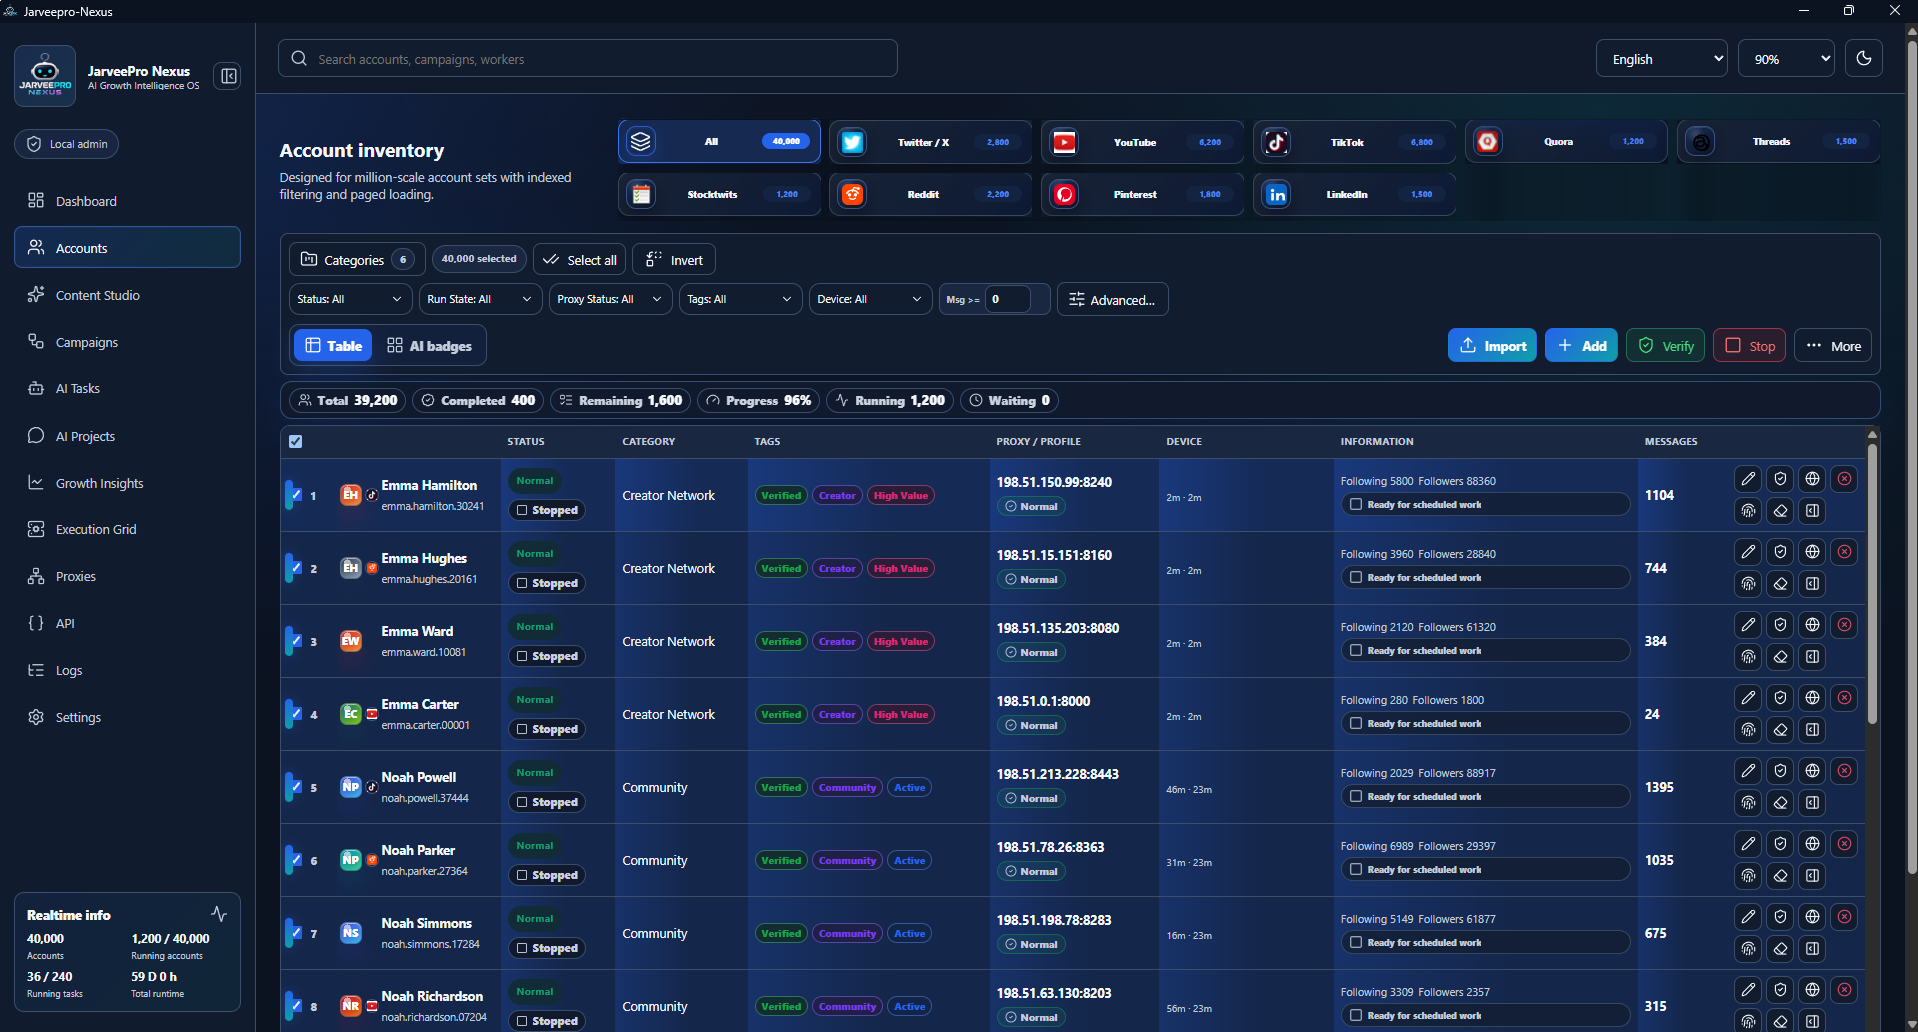
Task: Go to Content Studio in sidebar
Action: [x=127, y=295]
